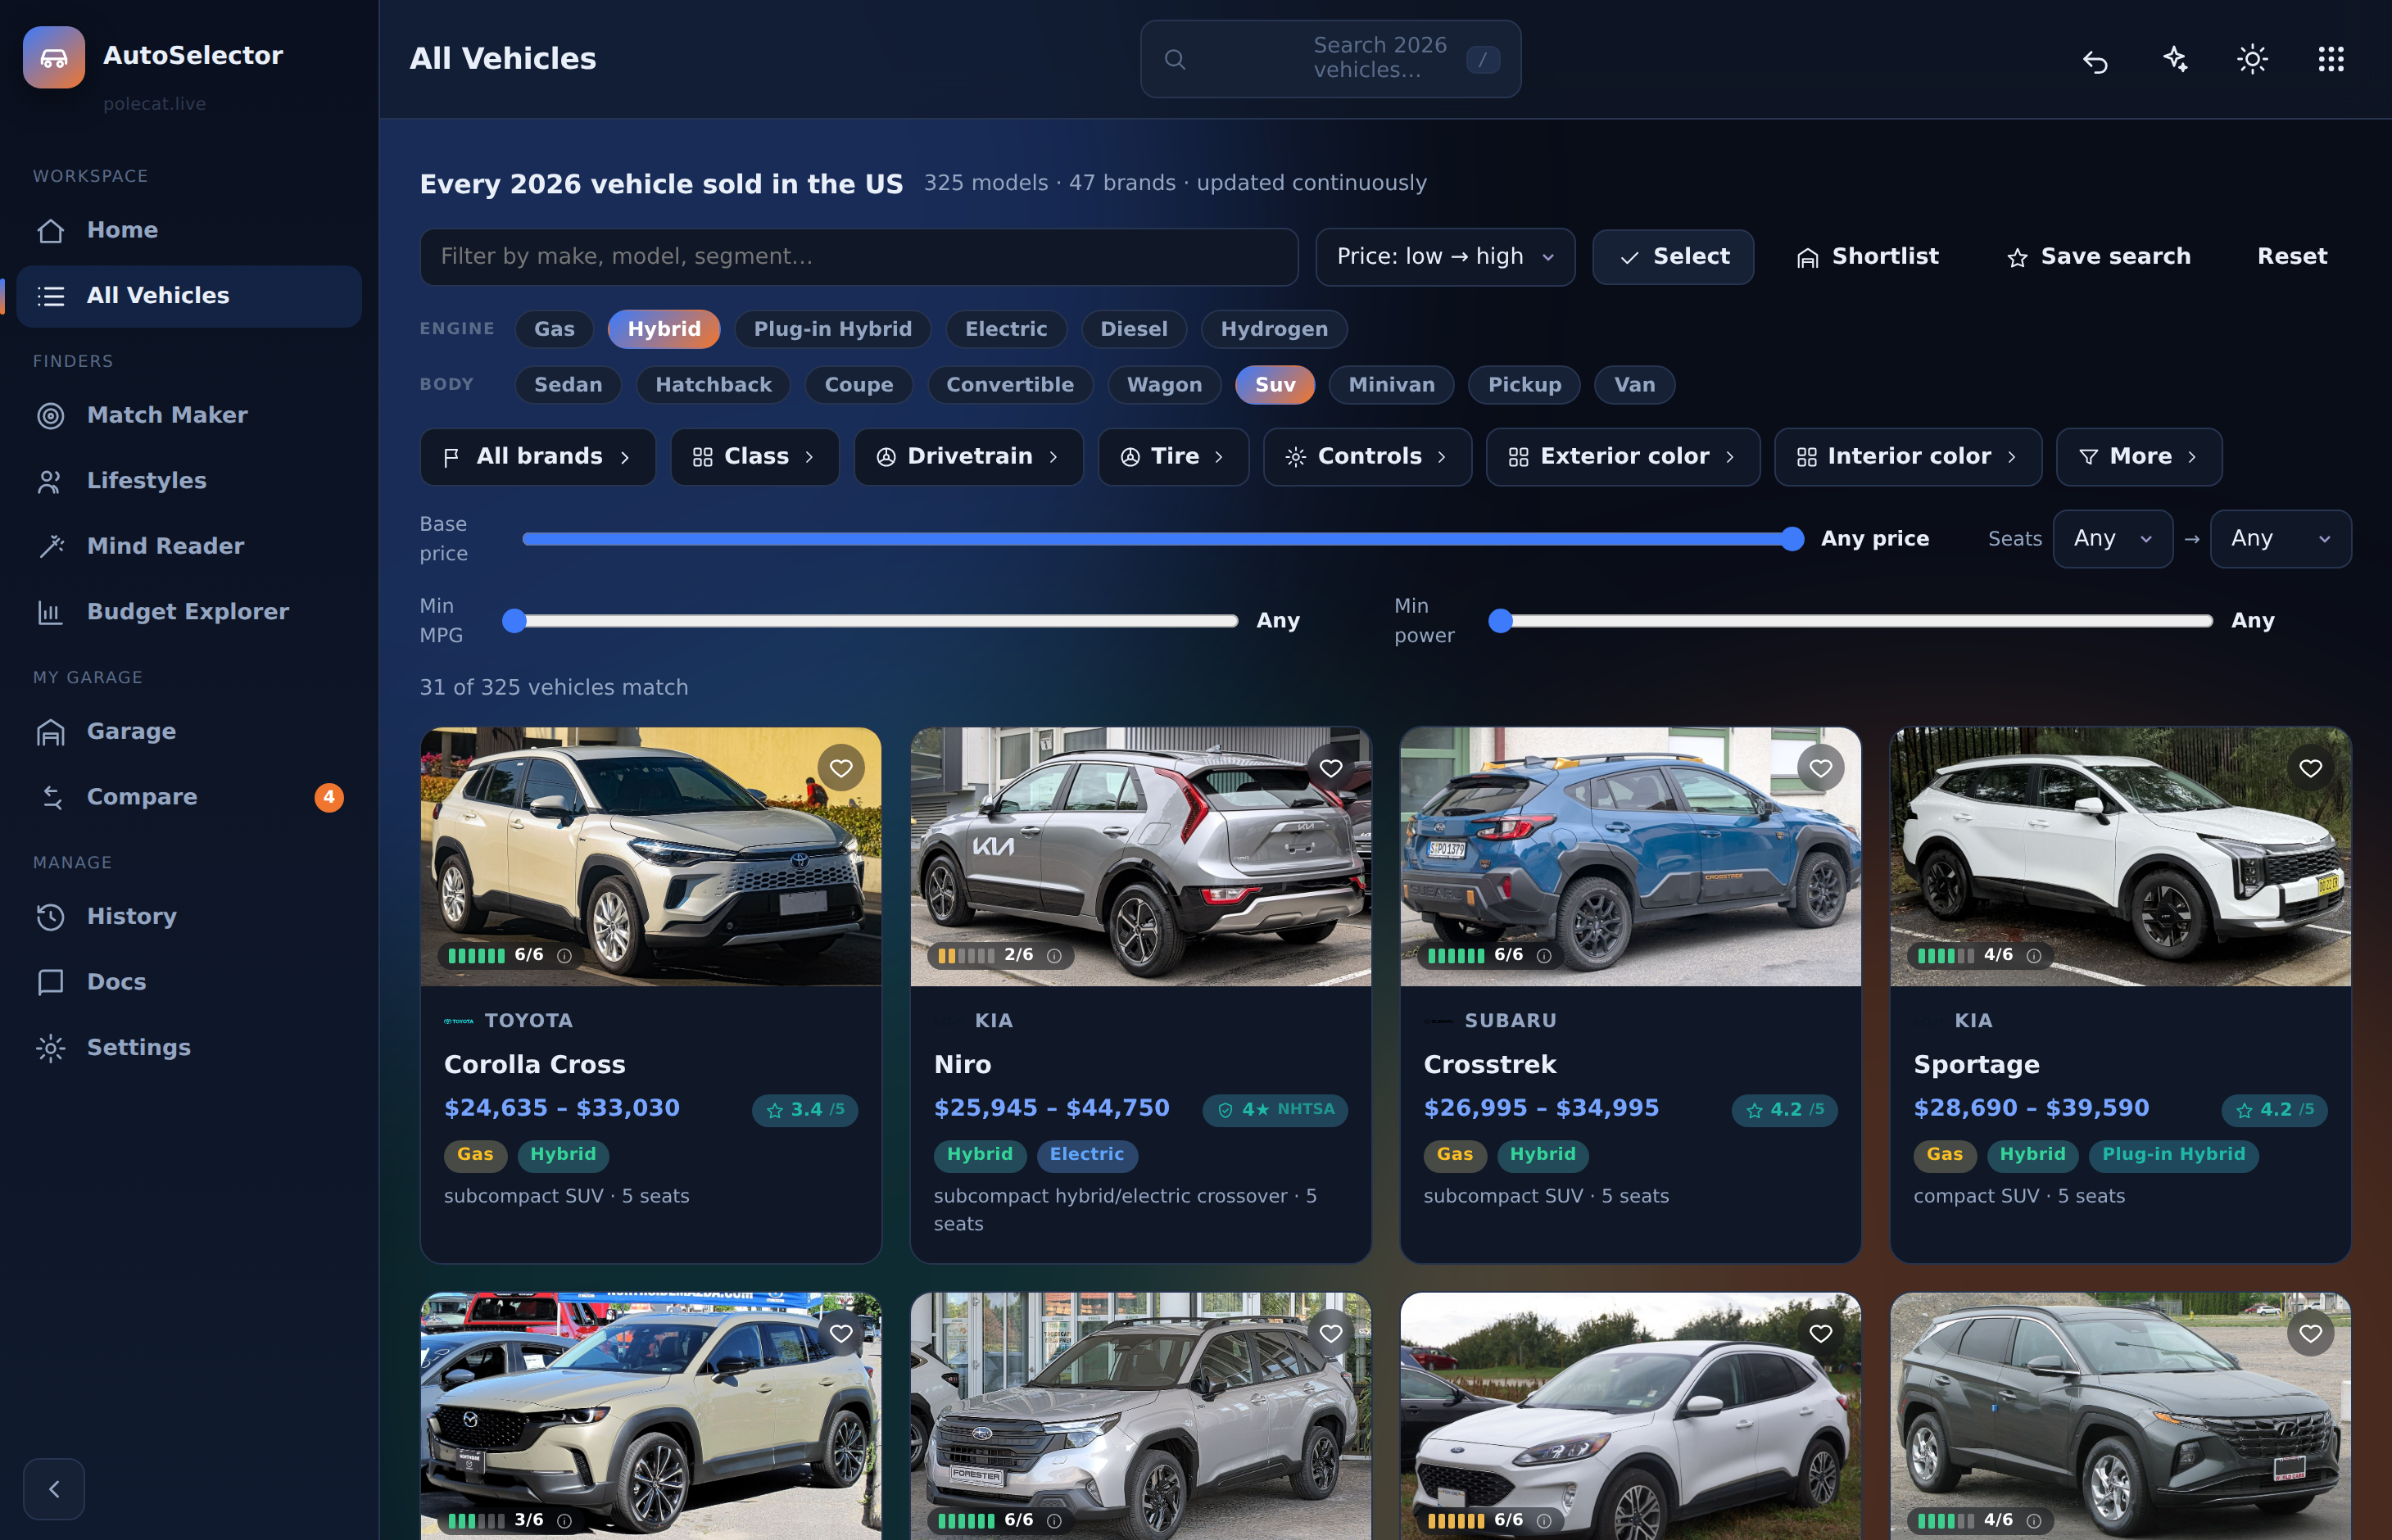This screenshot has width=2392, height=1540.
Task: Click the Budget Explorer chart icon
Action: pyautogui.click(x=51, y=612)
